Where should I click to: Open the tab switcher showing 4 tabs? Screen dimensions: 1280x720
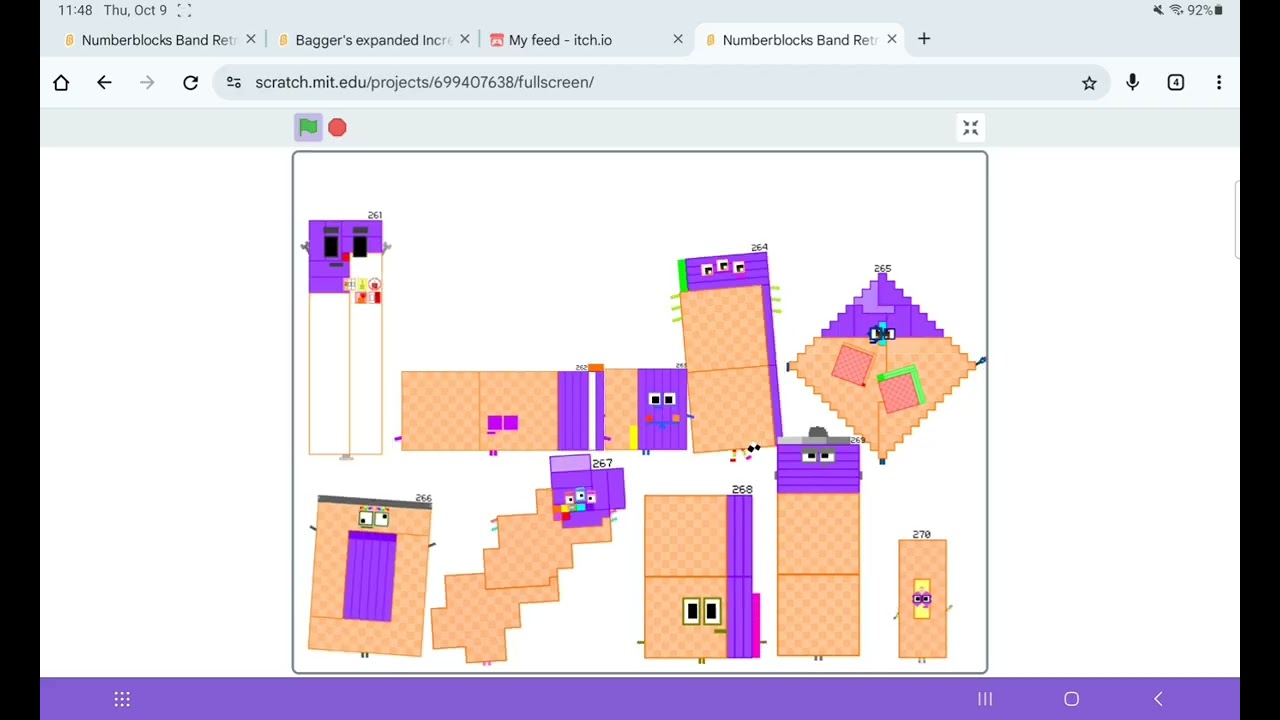pos(1175,82)
